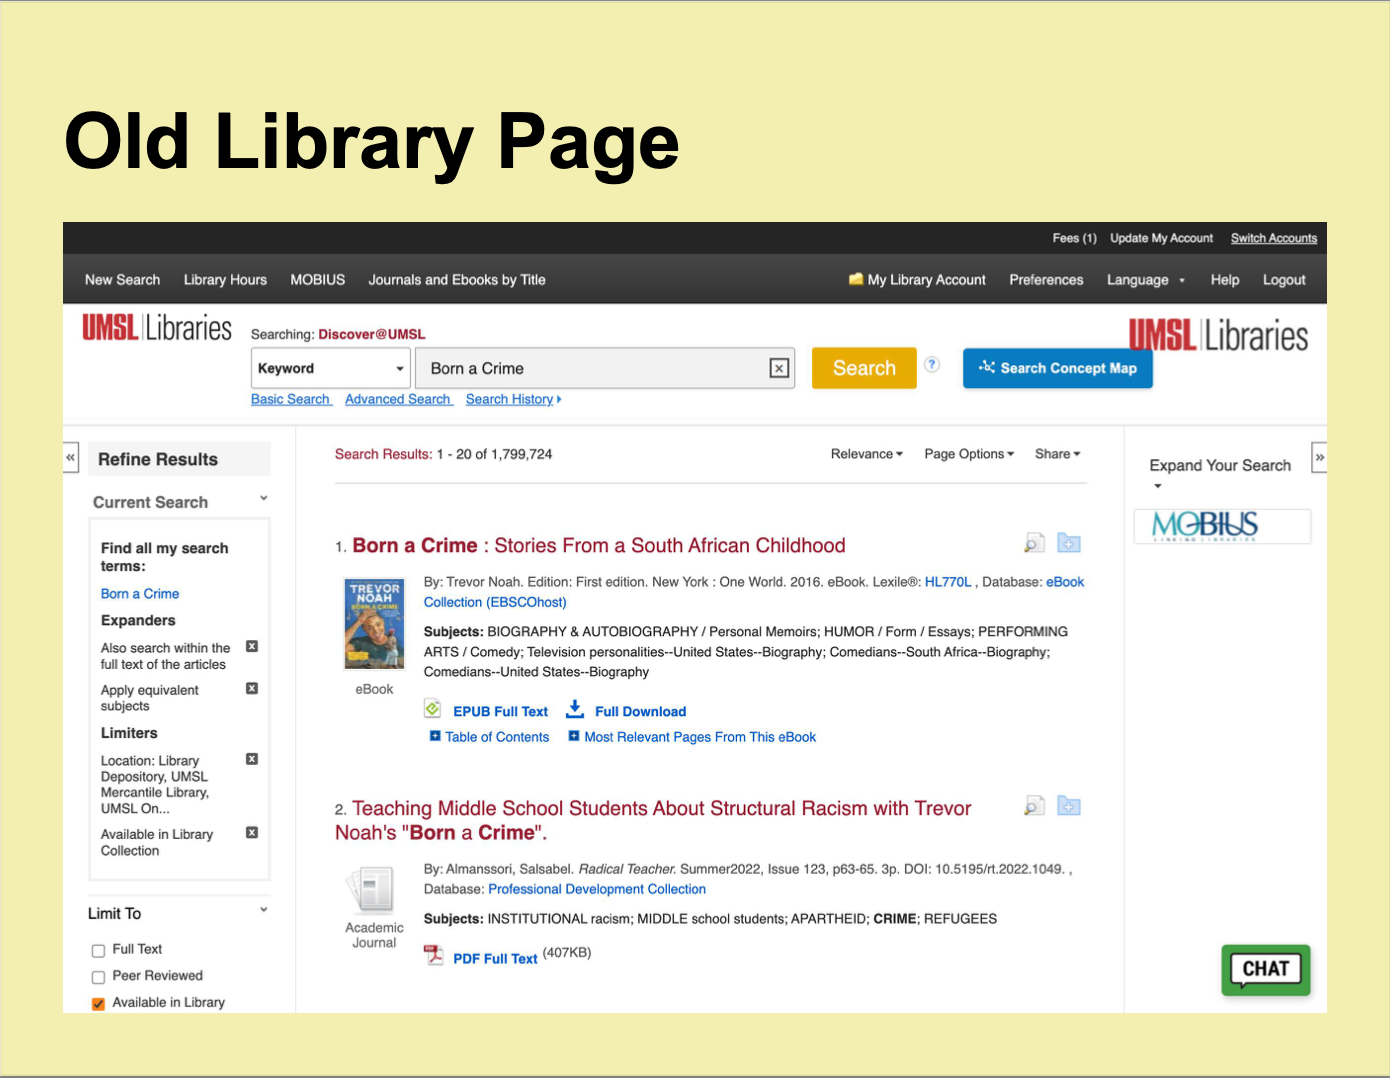Open Teaching Middle School Students result title
The image size is (1390, 1078).
coord(653,820)
